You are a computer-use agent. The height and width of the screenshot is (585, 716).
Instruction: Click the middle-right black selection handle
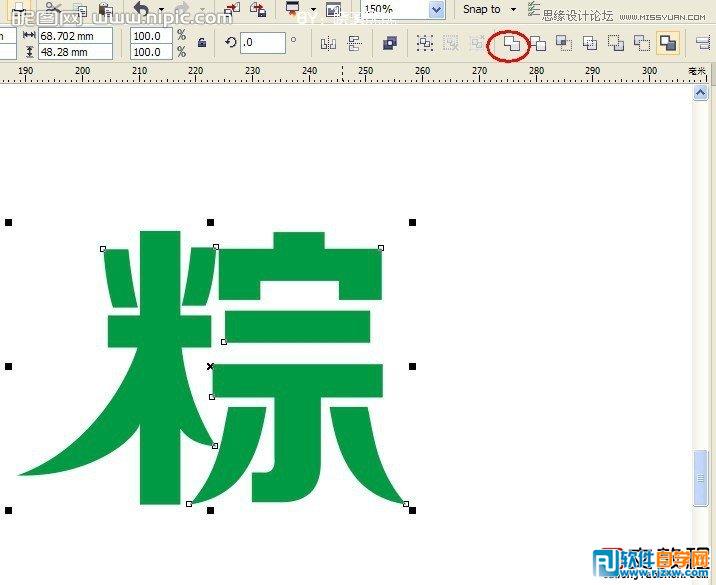coord(412,366)
